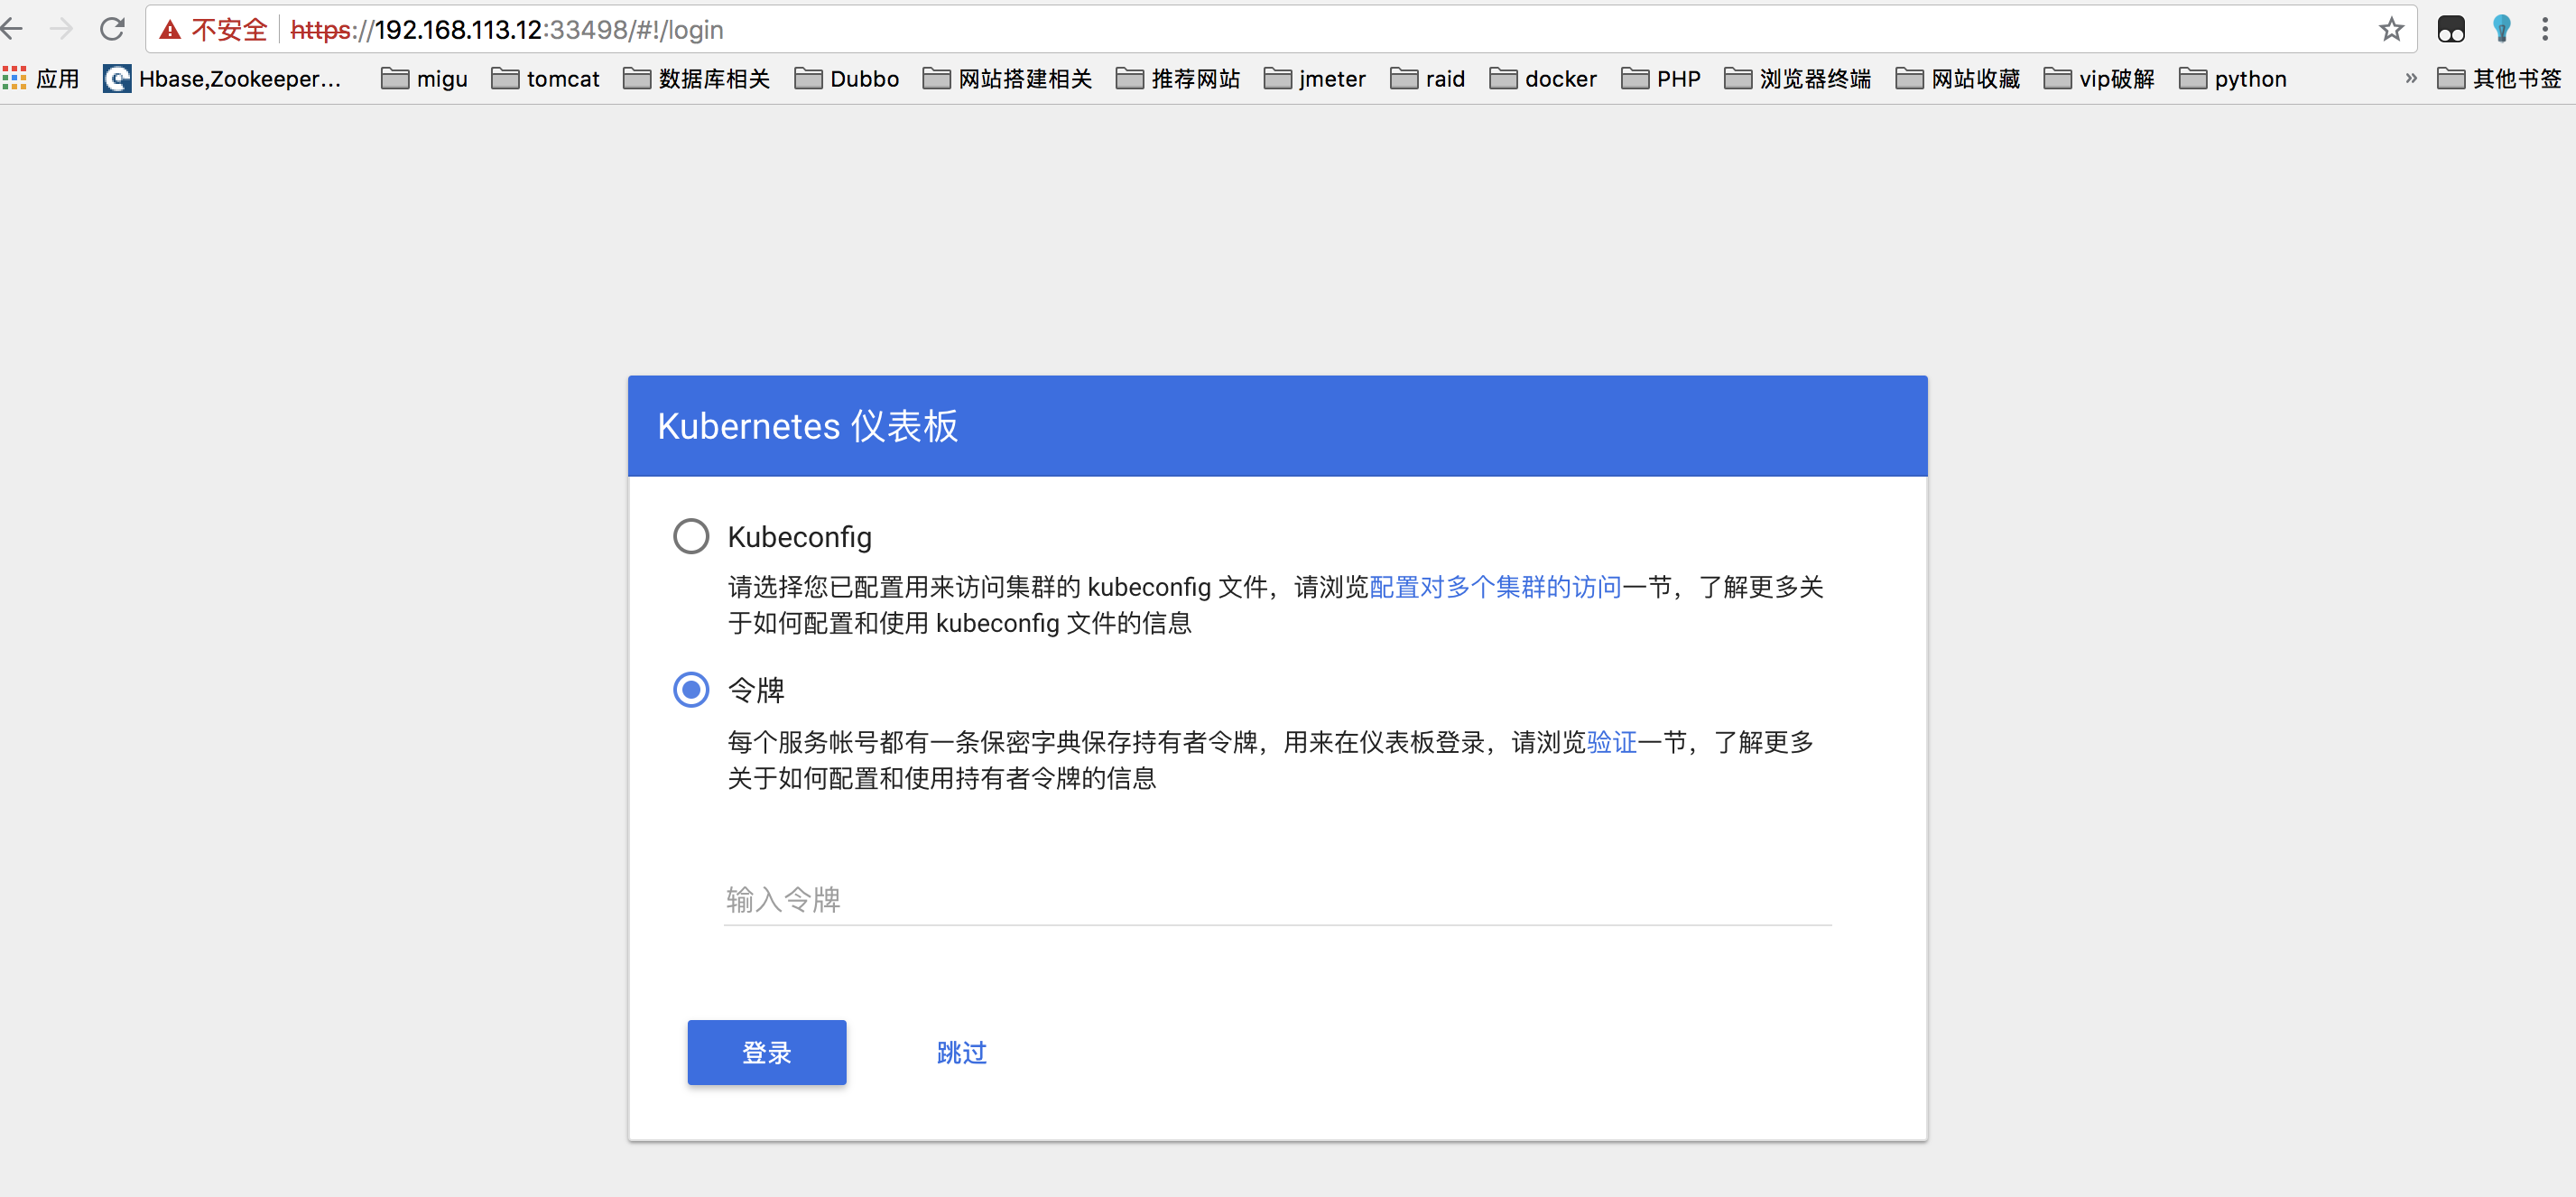Bookmark page with star icon
Image resolution: width=2576 pixels, height=1197 pixels.
click(2390, 29)
